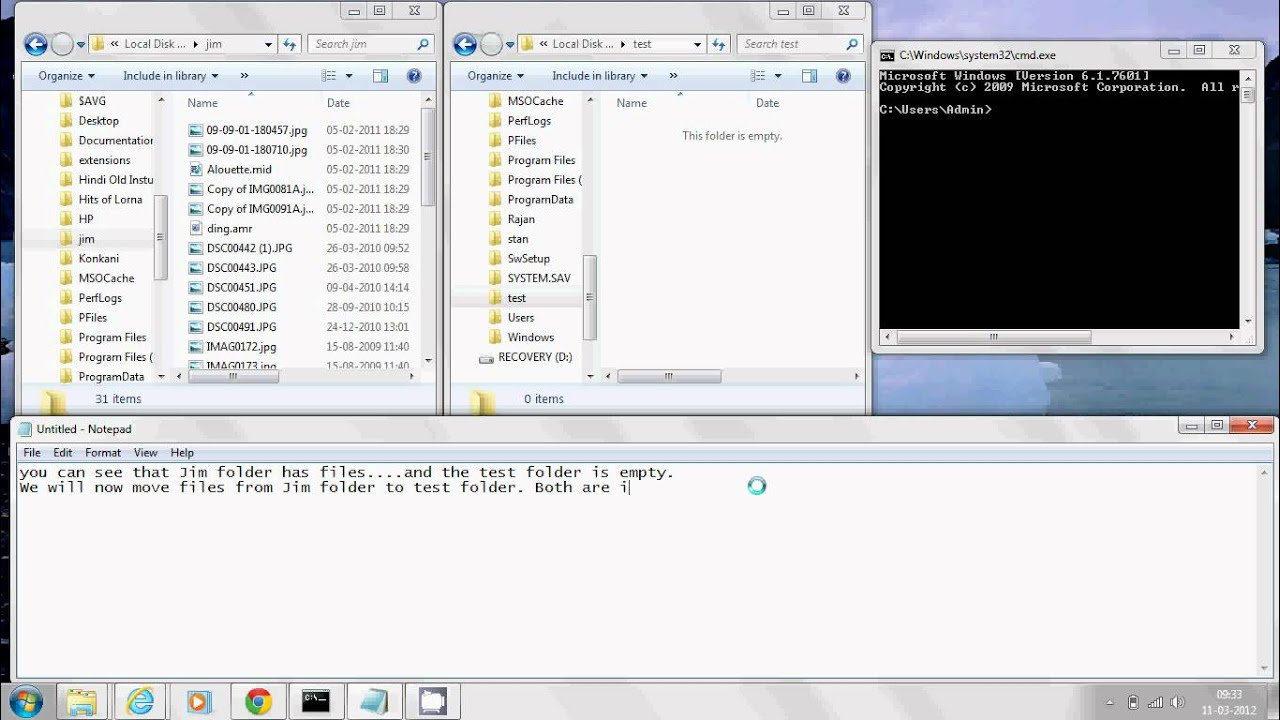Click refresh icon beside jim address bar
The image size is (1280, 720).
(290, 44)
